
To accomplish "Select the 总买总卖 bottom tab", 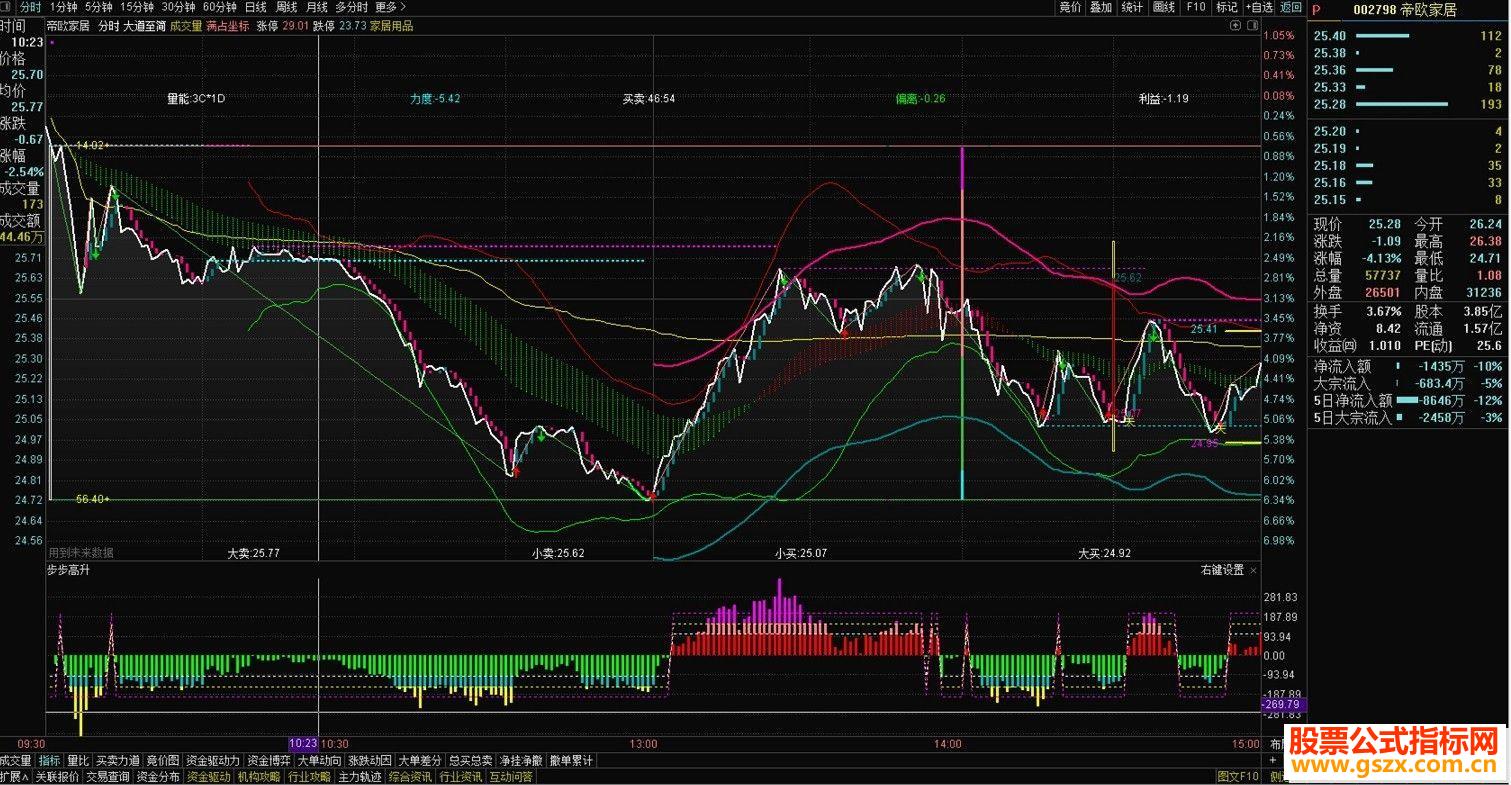I will click(471, 760).
